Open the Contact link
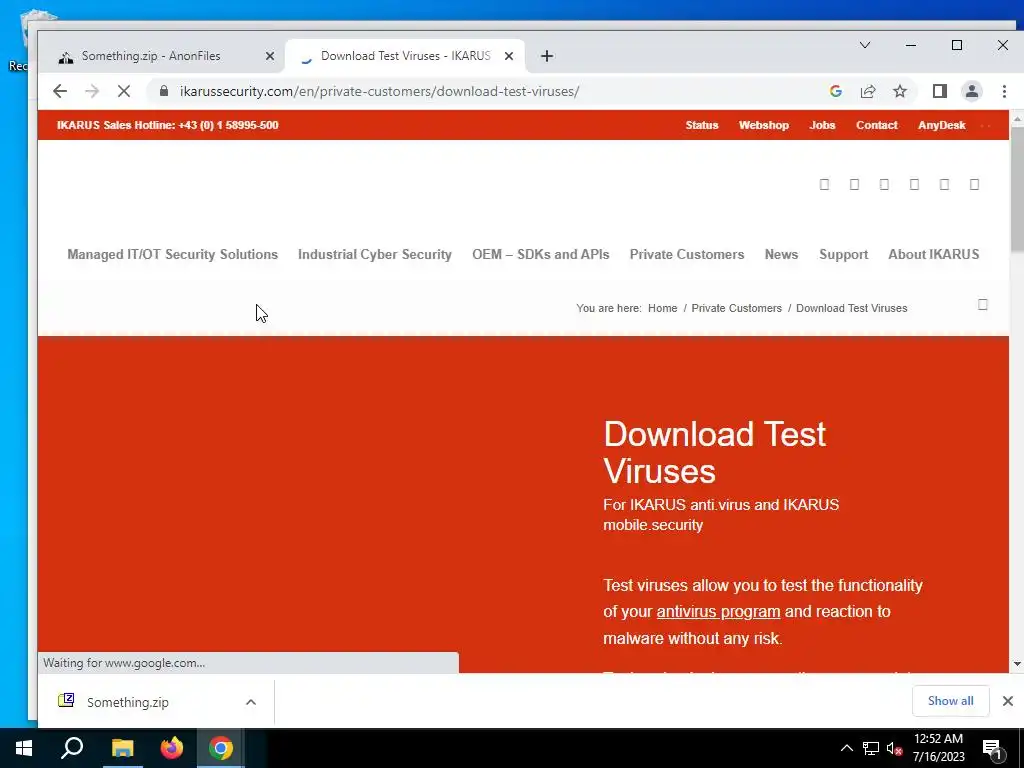 876,125
